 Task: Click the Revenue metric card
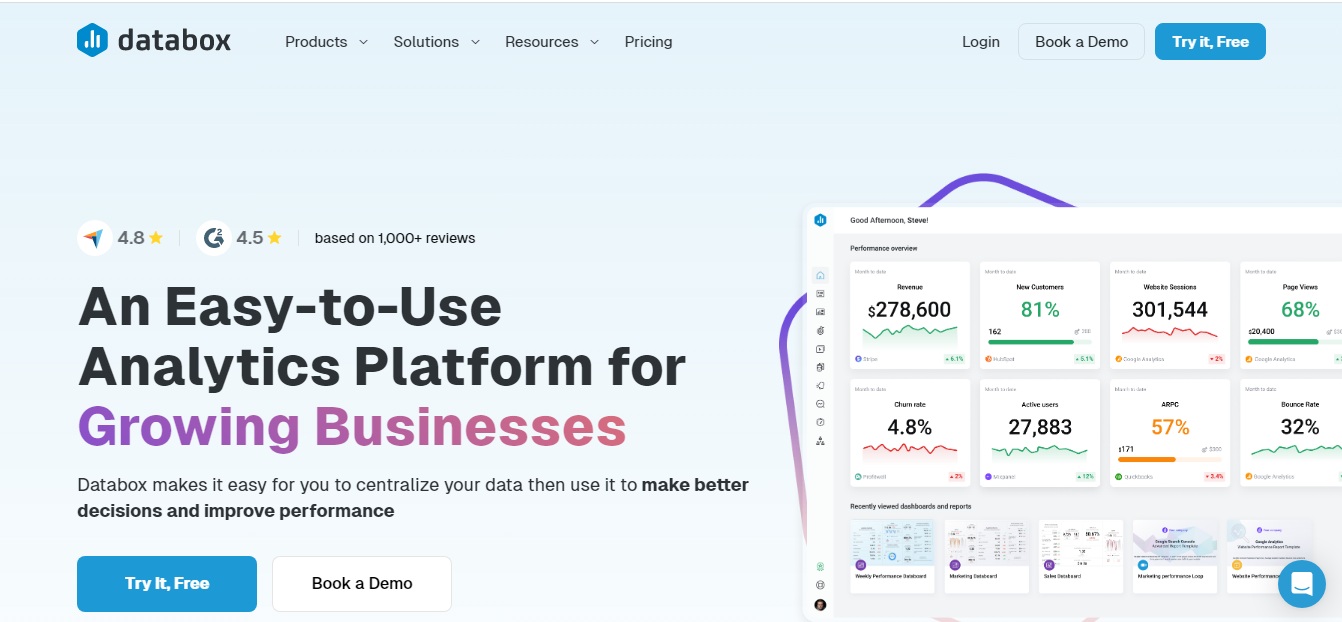pyautogui.click(x=909, y=314)
